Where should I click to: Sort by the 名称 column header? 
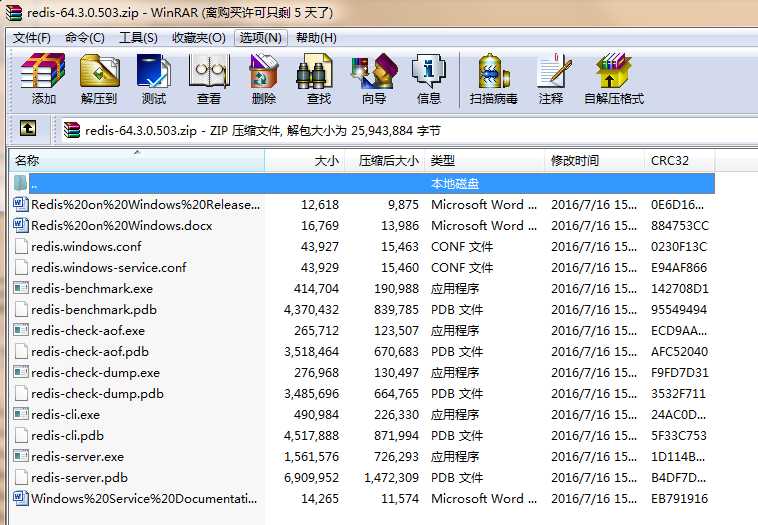click(137, 160)
